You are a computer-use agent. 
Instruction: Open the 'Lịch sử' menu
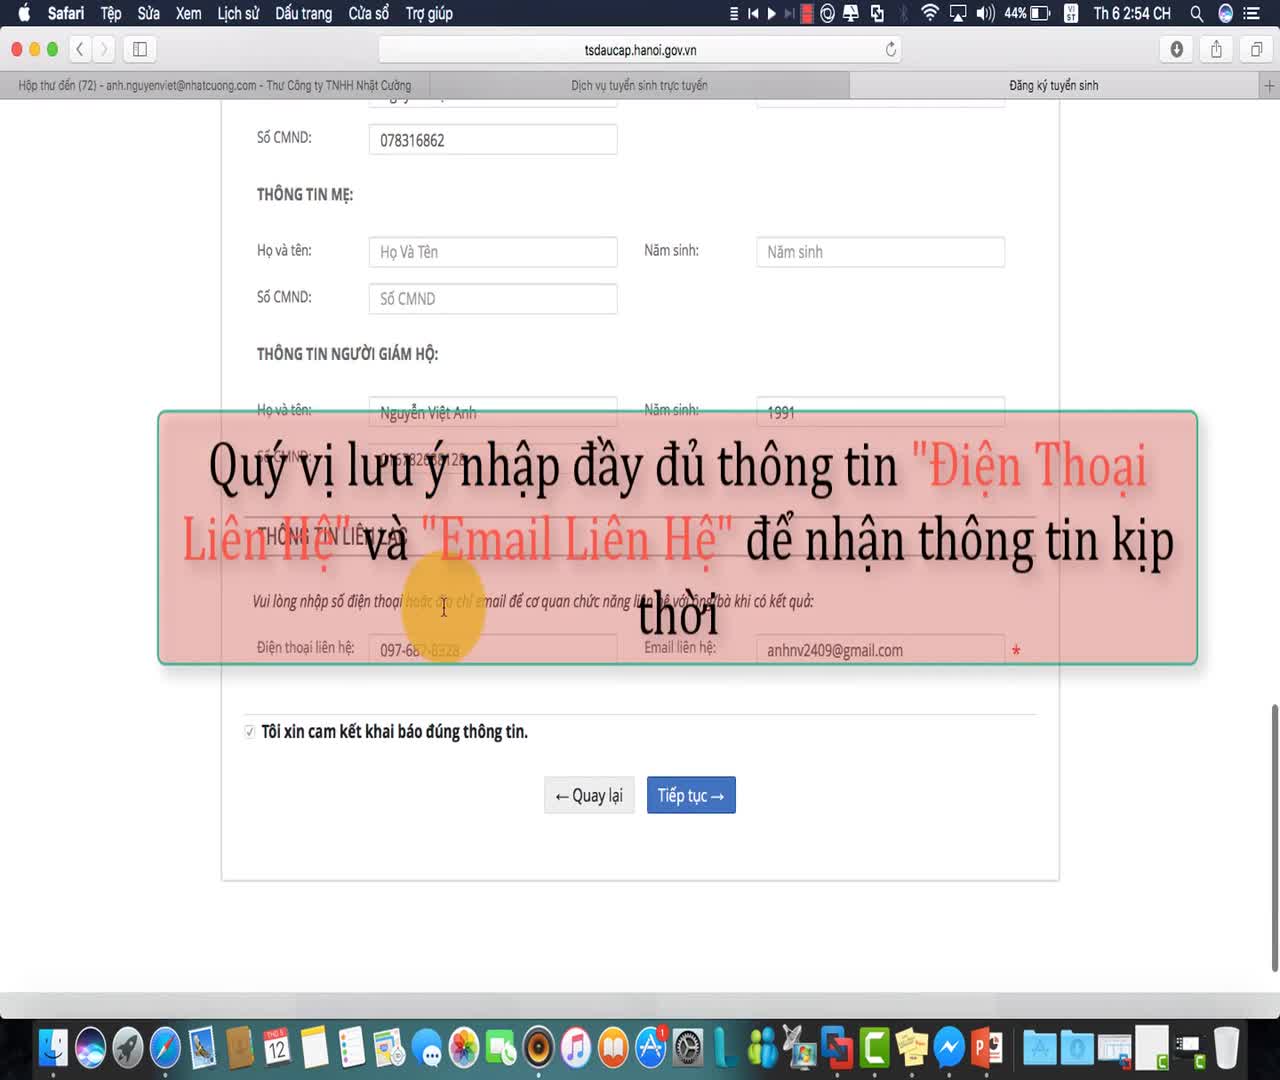coord(238,13)
